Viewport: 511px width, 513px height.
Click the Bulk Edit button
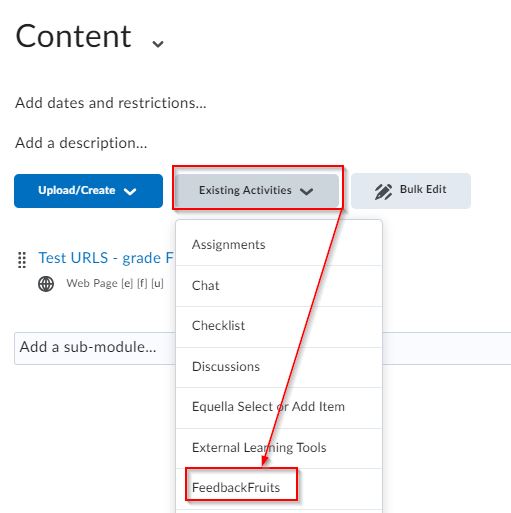(411, 191)
